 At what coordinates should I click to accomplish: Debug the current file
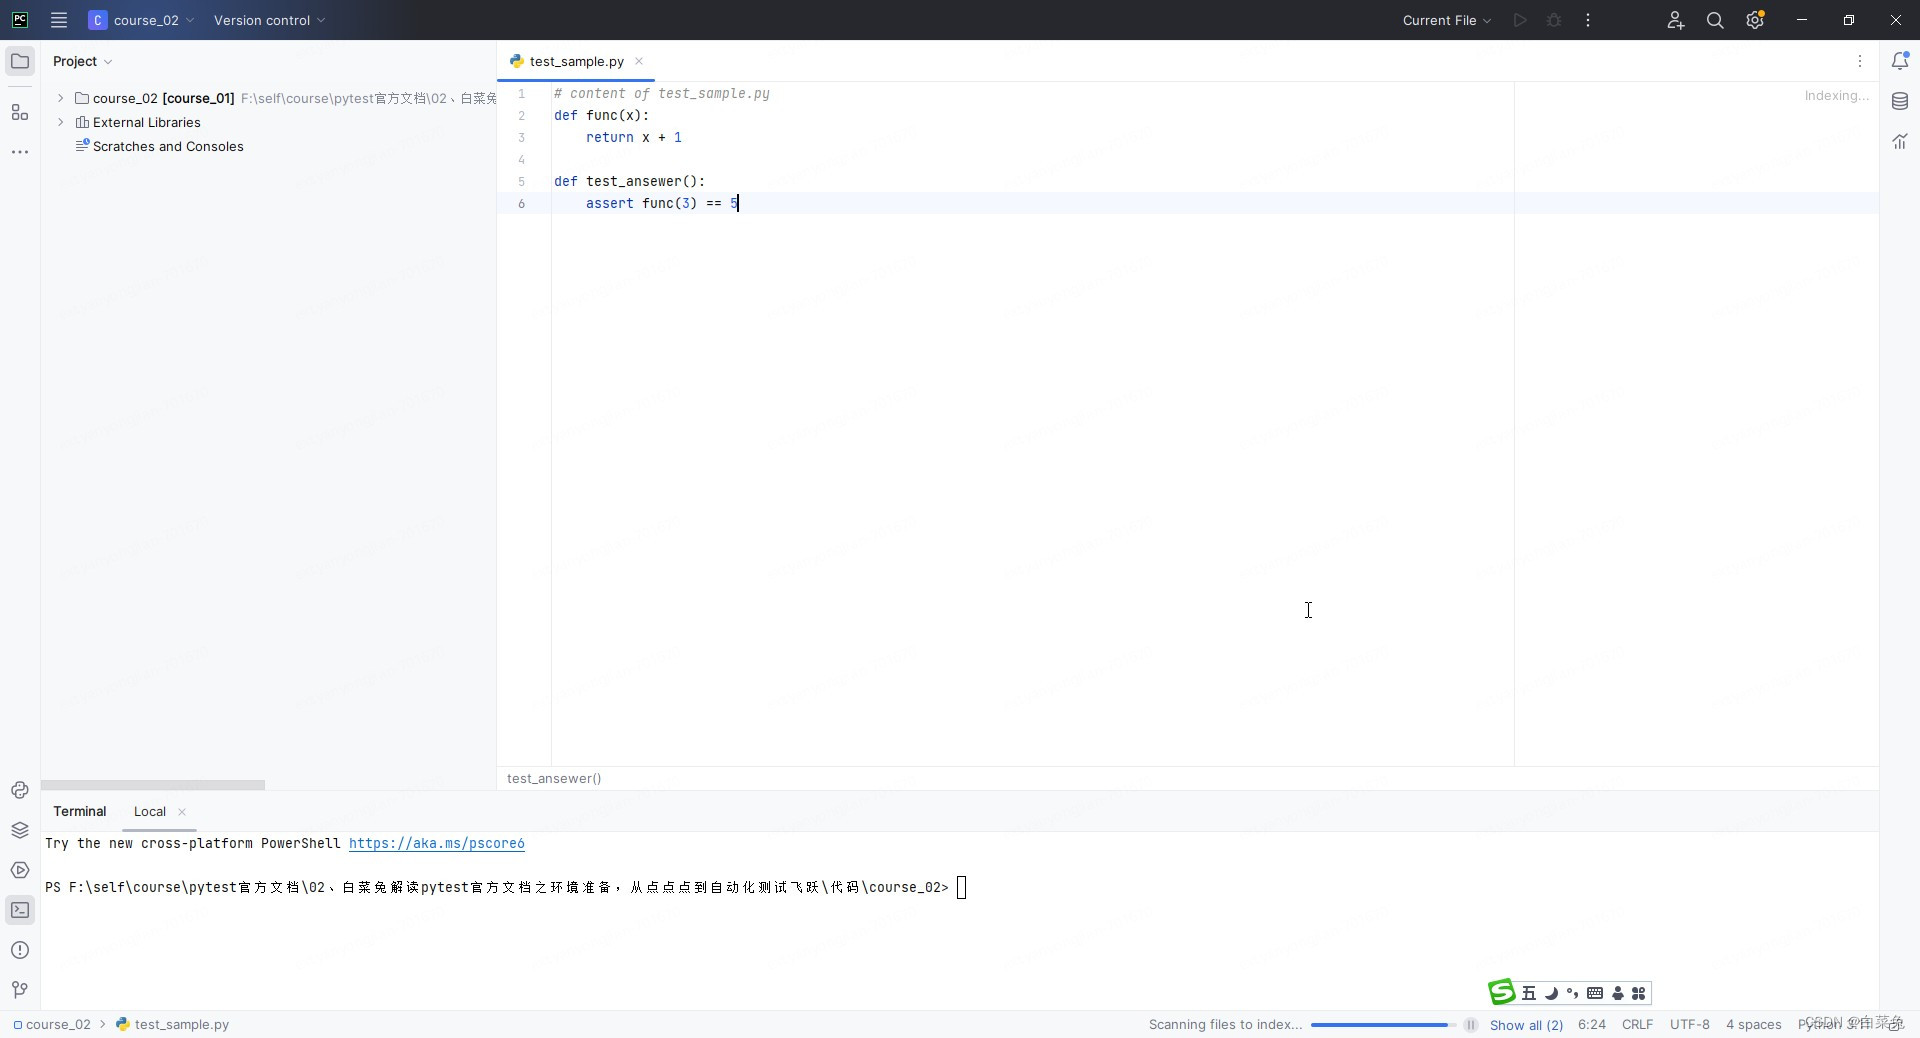1554,20
